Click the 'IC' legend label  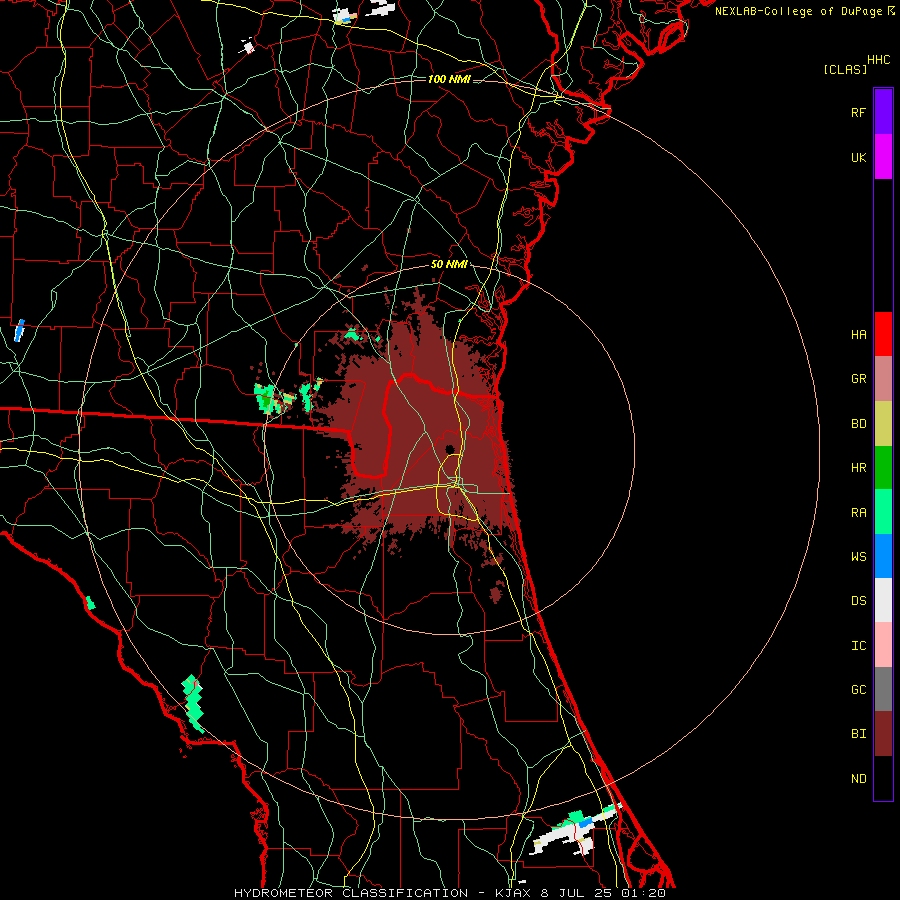tap(858, 645)
